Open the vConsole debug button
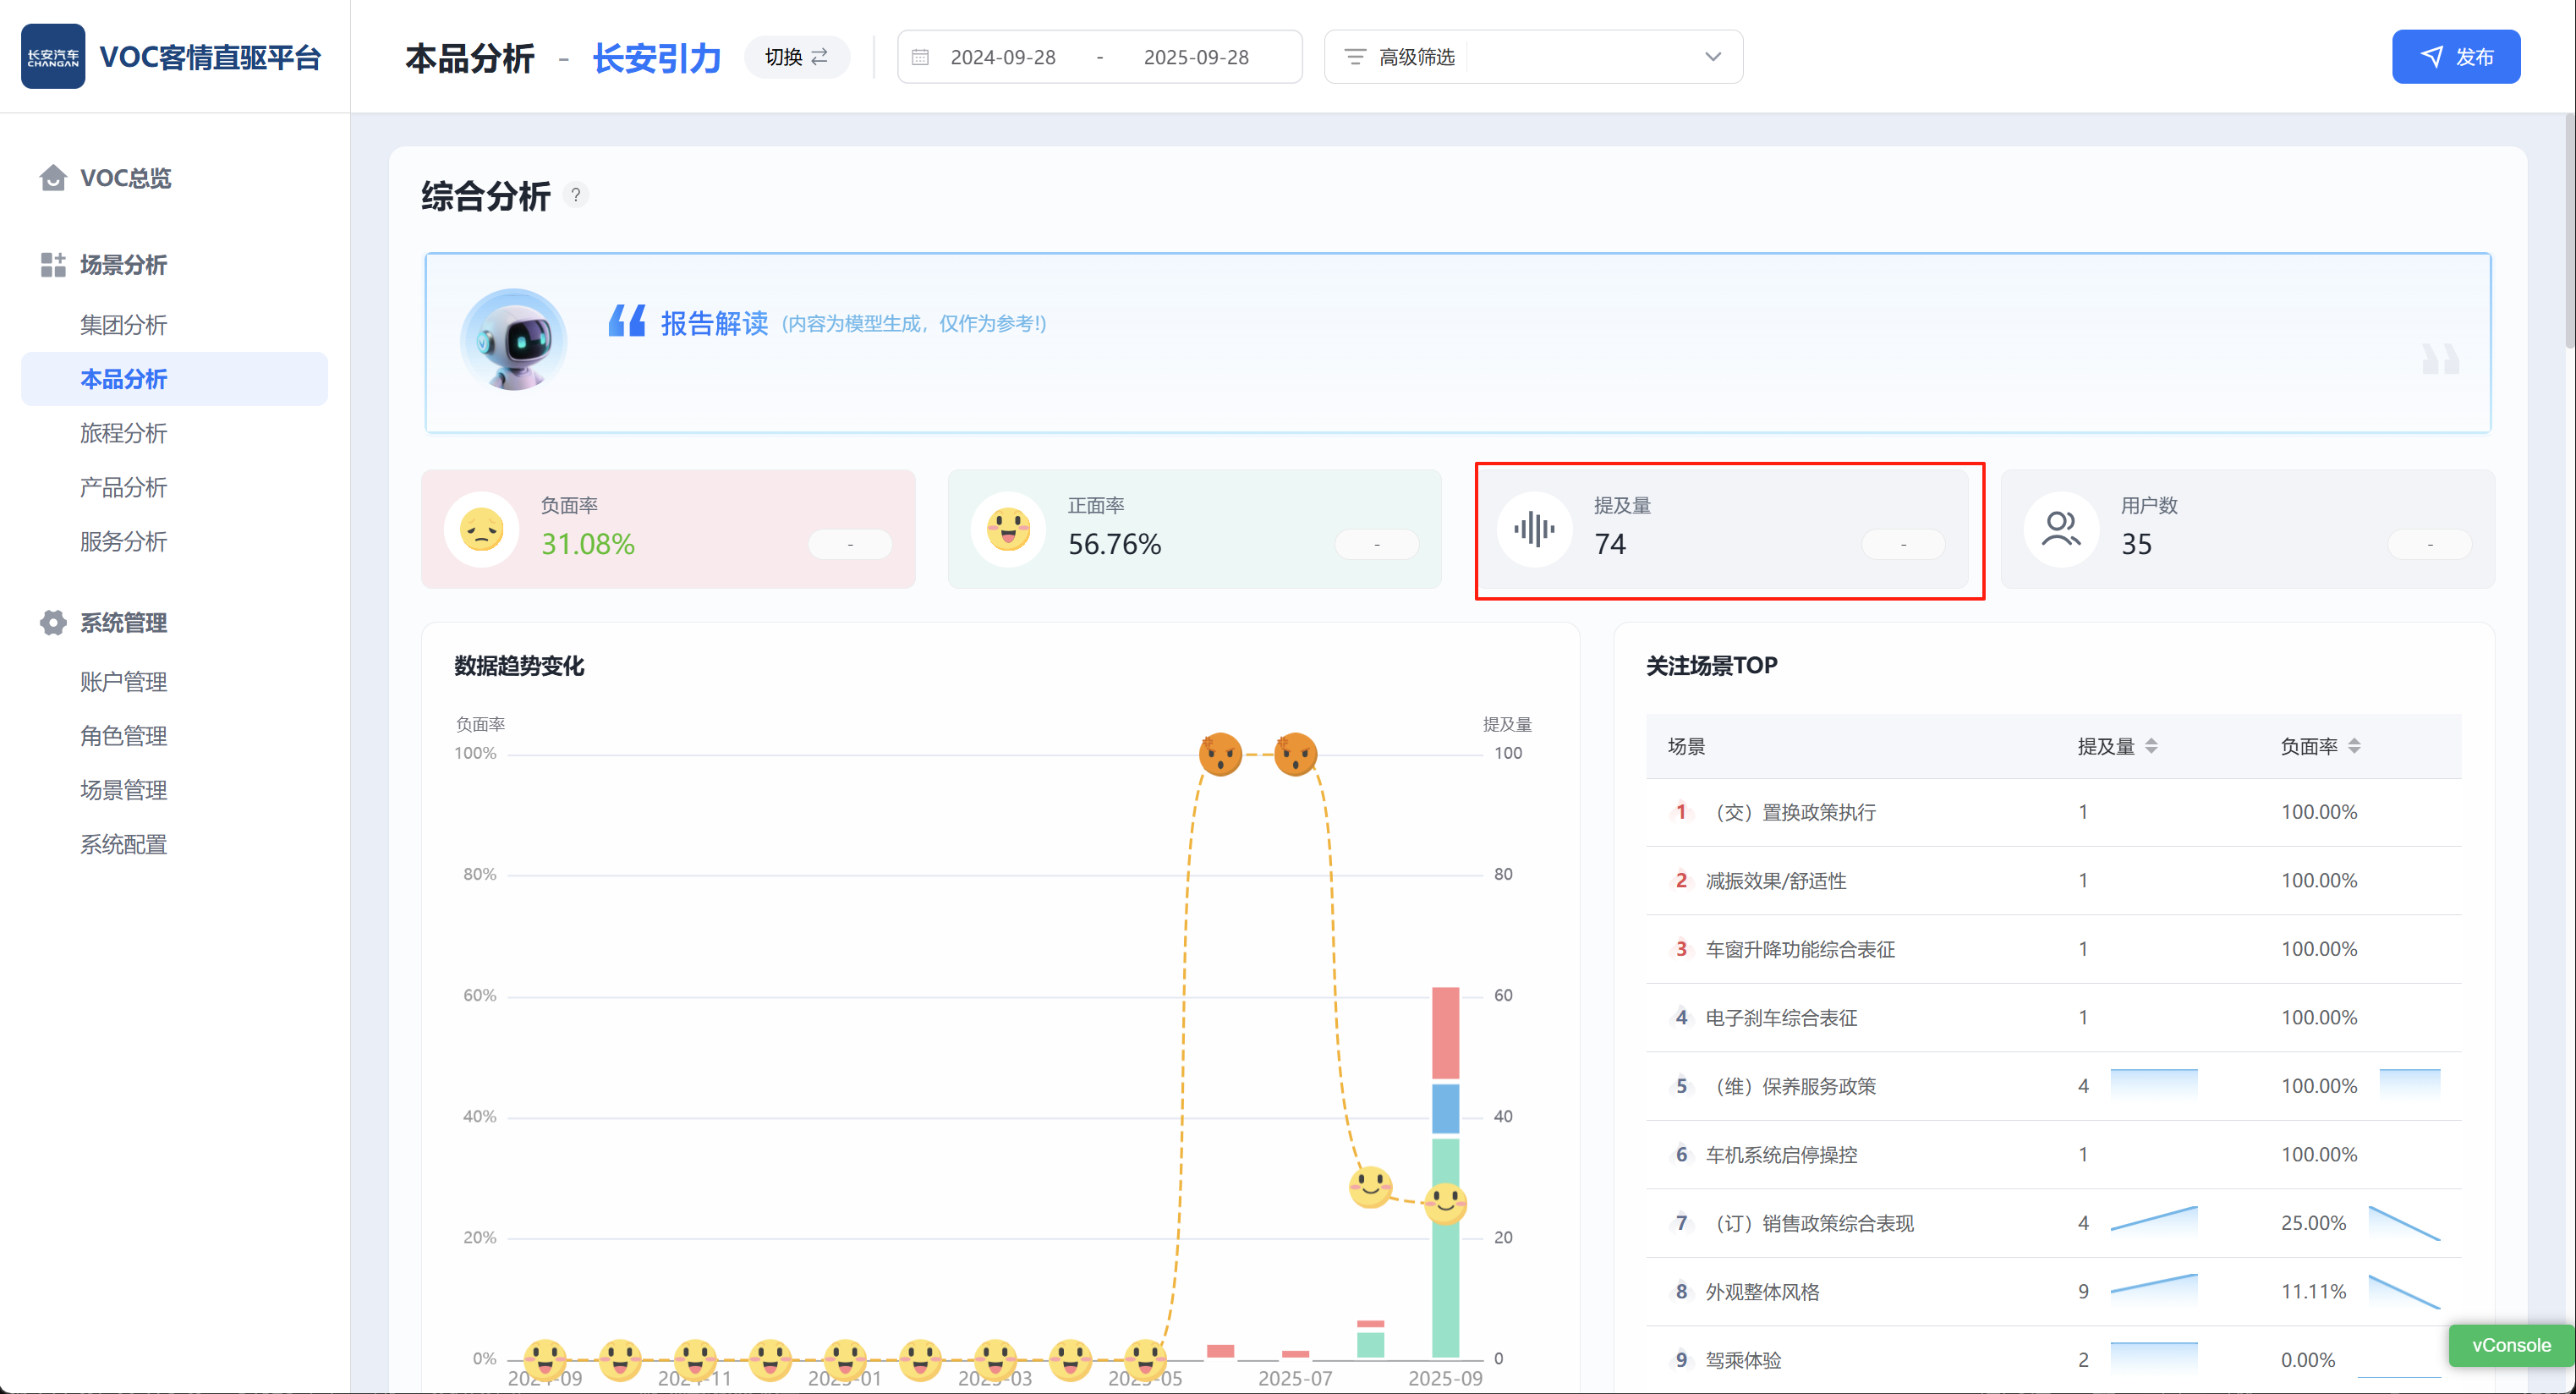The image size is (2576, 1394). click(x=2510, y=1345)
